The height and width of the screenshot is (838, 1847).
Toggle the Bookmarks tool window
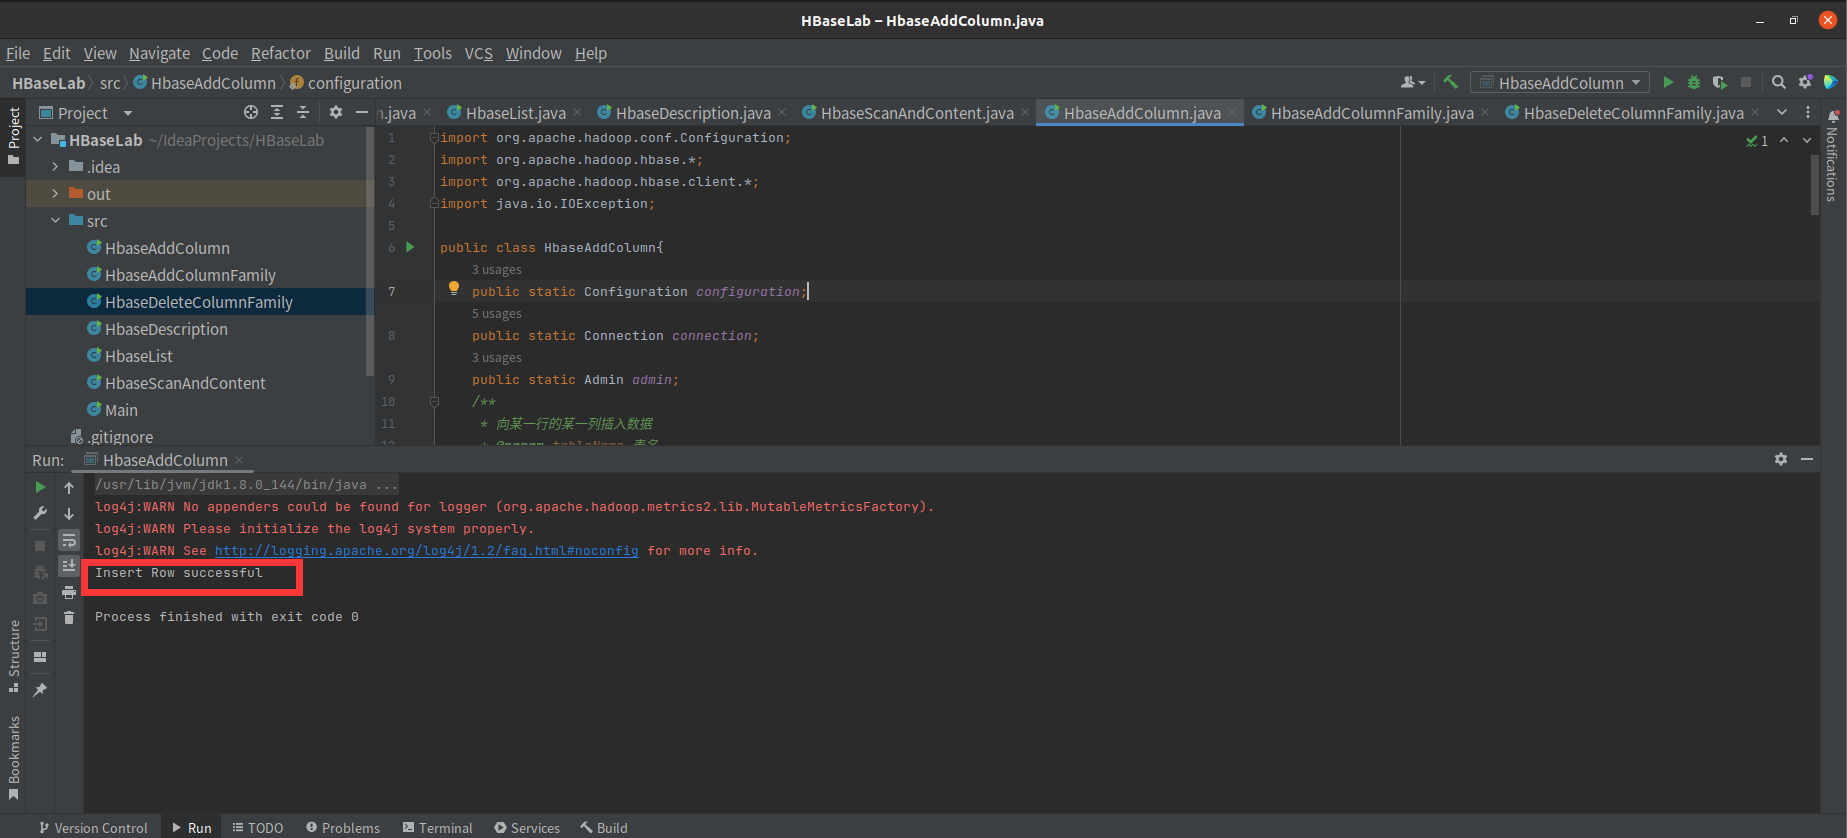click(x=14, y=758)
